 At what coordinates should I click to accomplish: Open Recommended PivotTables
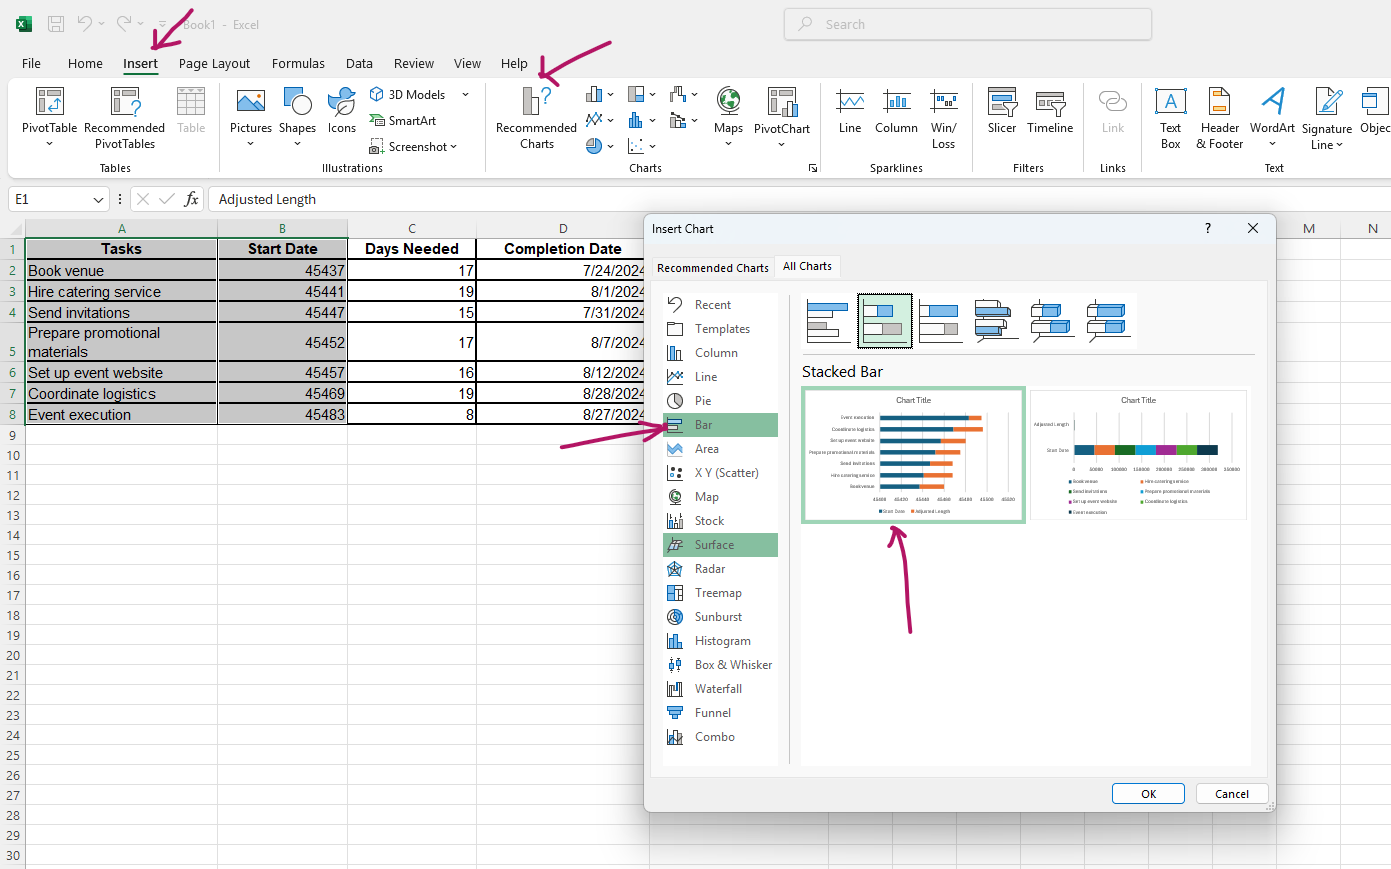click(x=125, y=117)
